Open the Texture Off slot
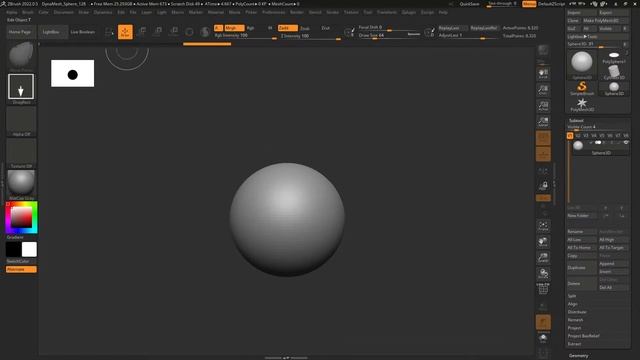 pyautogui.click(x=21, y=153)
